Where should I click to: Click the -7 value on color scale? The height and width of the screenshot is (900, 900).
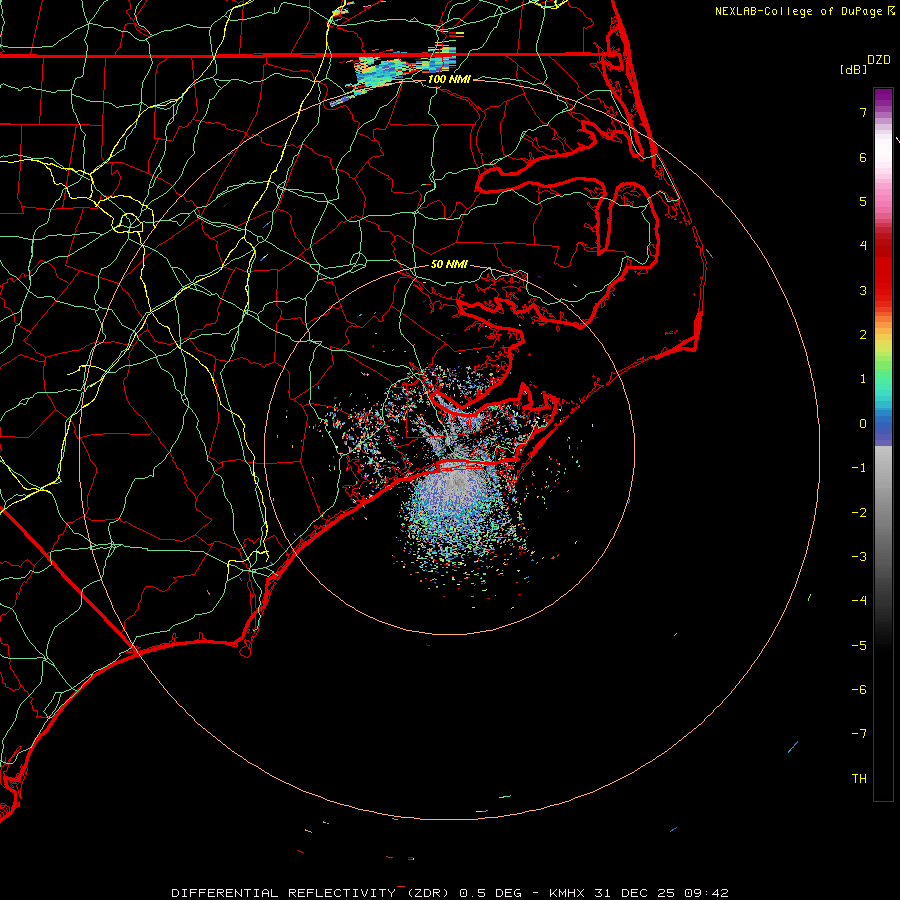(859, 734)
